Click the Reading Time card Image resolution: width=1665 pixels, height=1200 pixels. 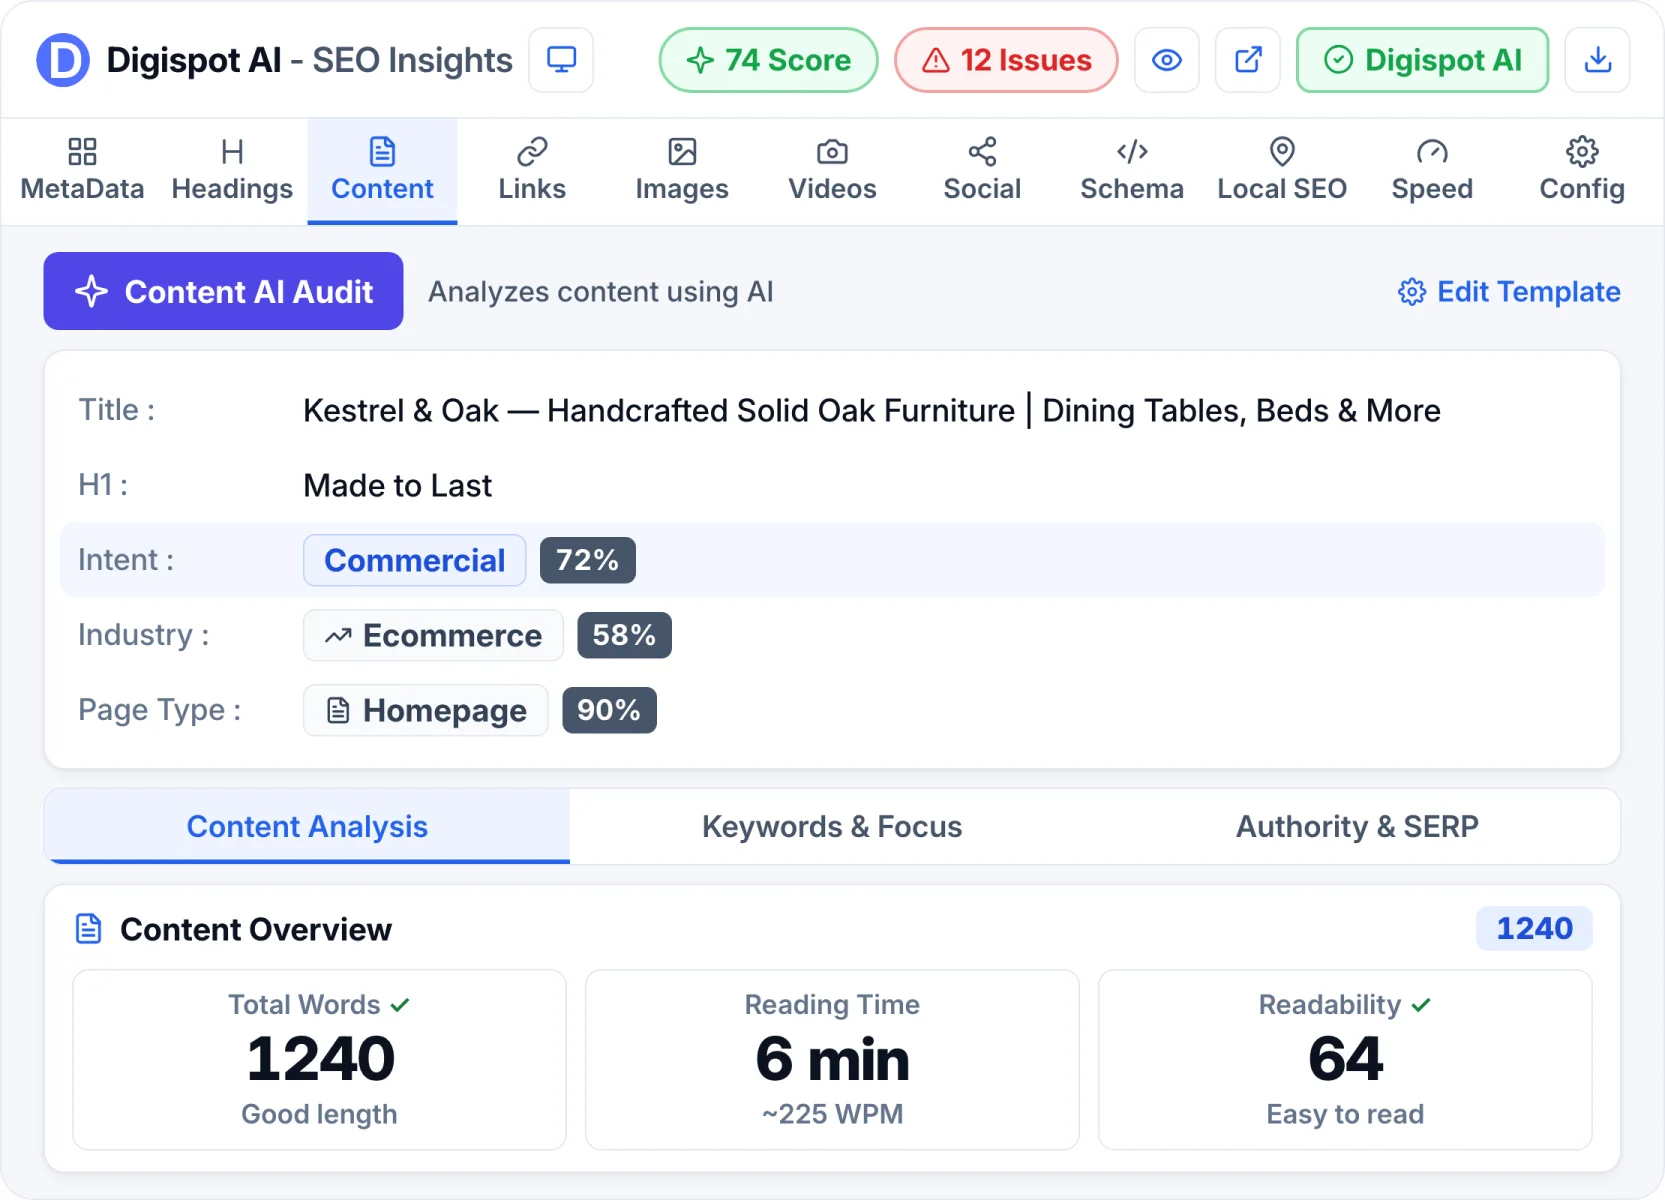coord(832,1060)
